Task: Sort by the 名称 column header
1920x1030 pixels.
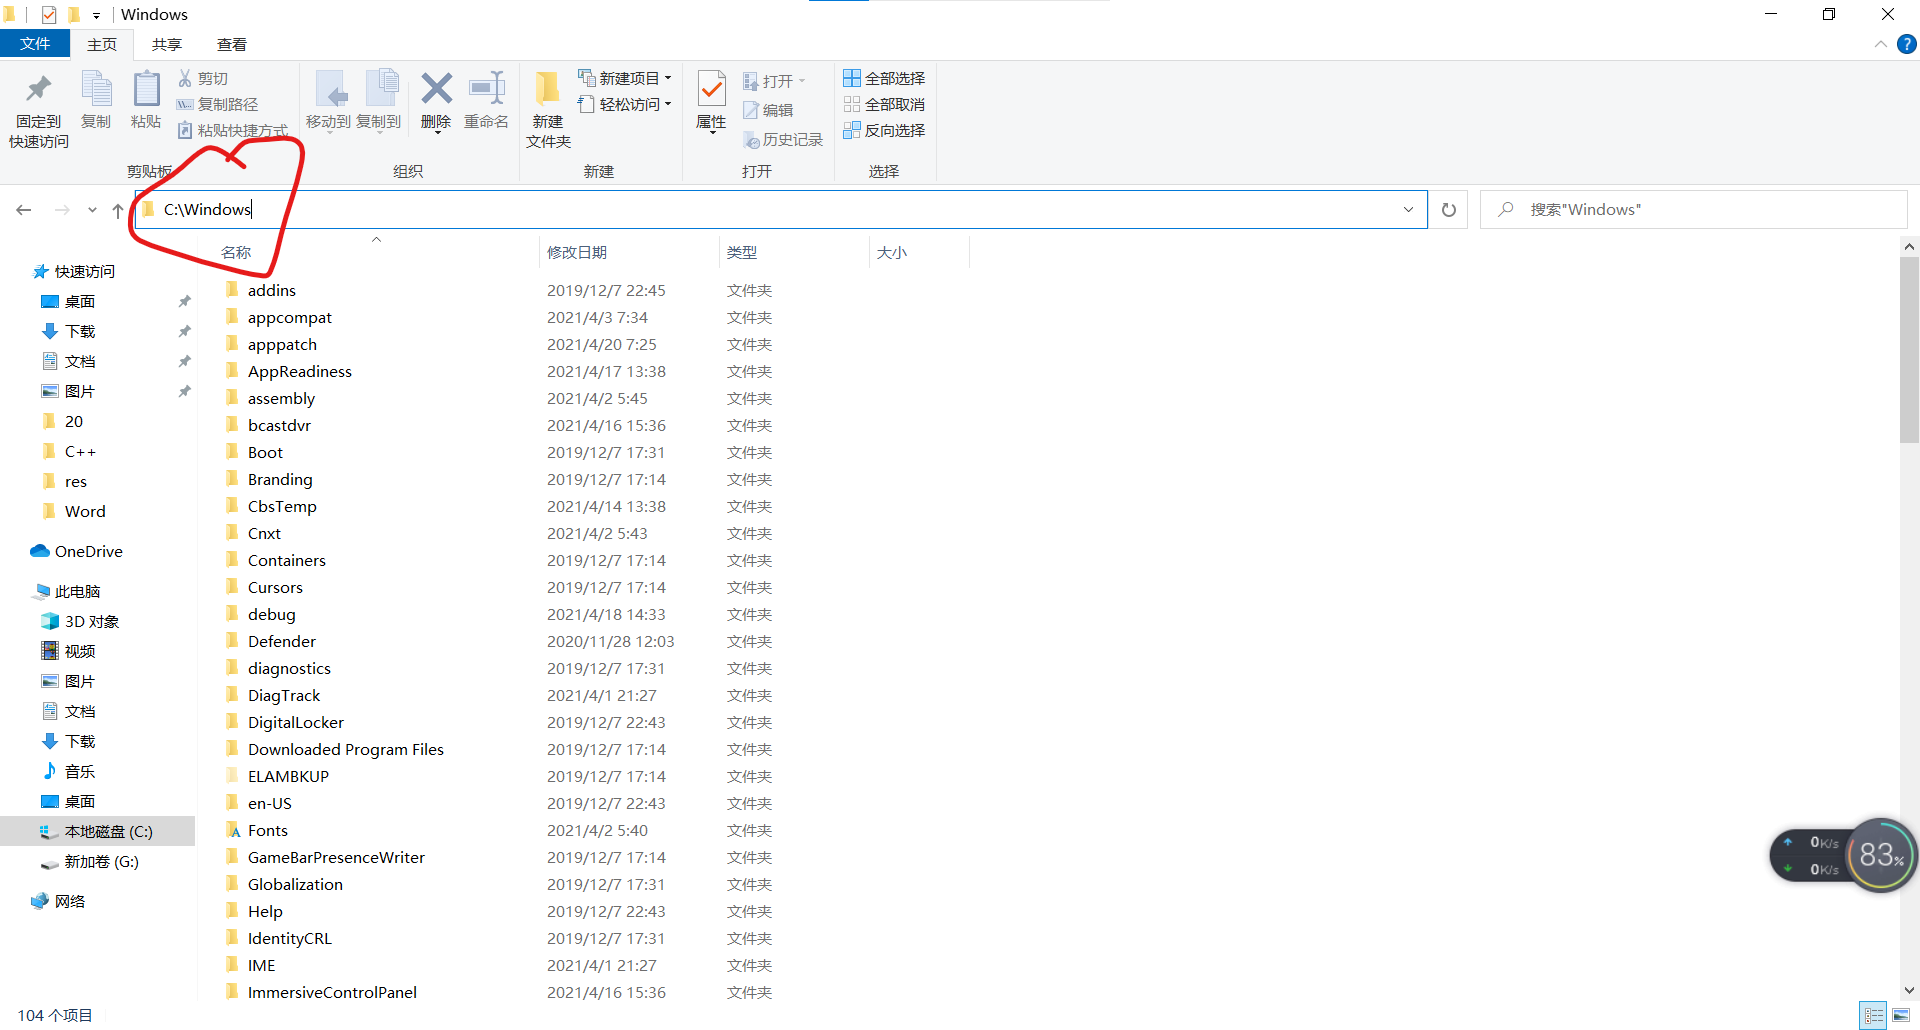Action: click(236, 253)
